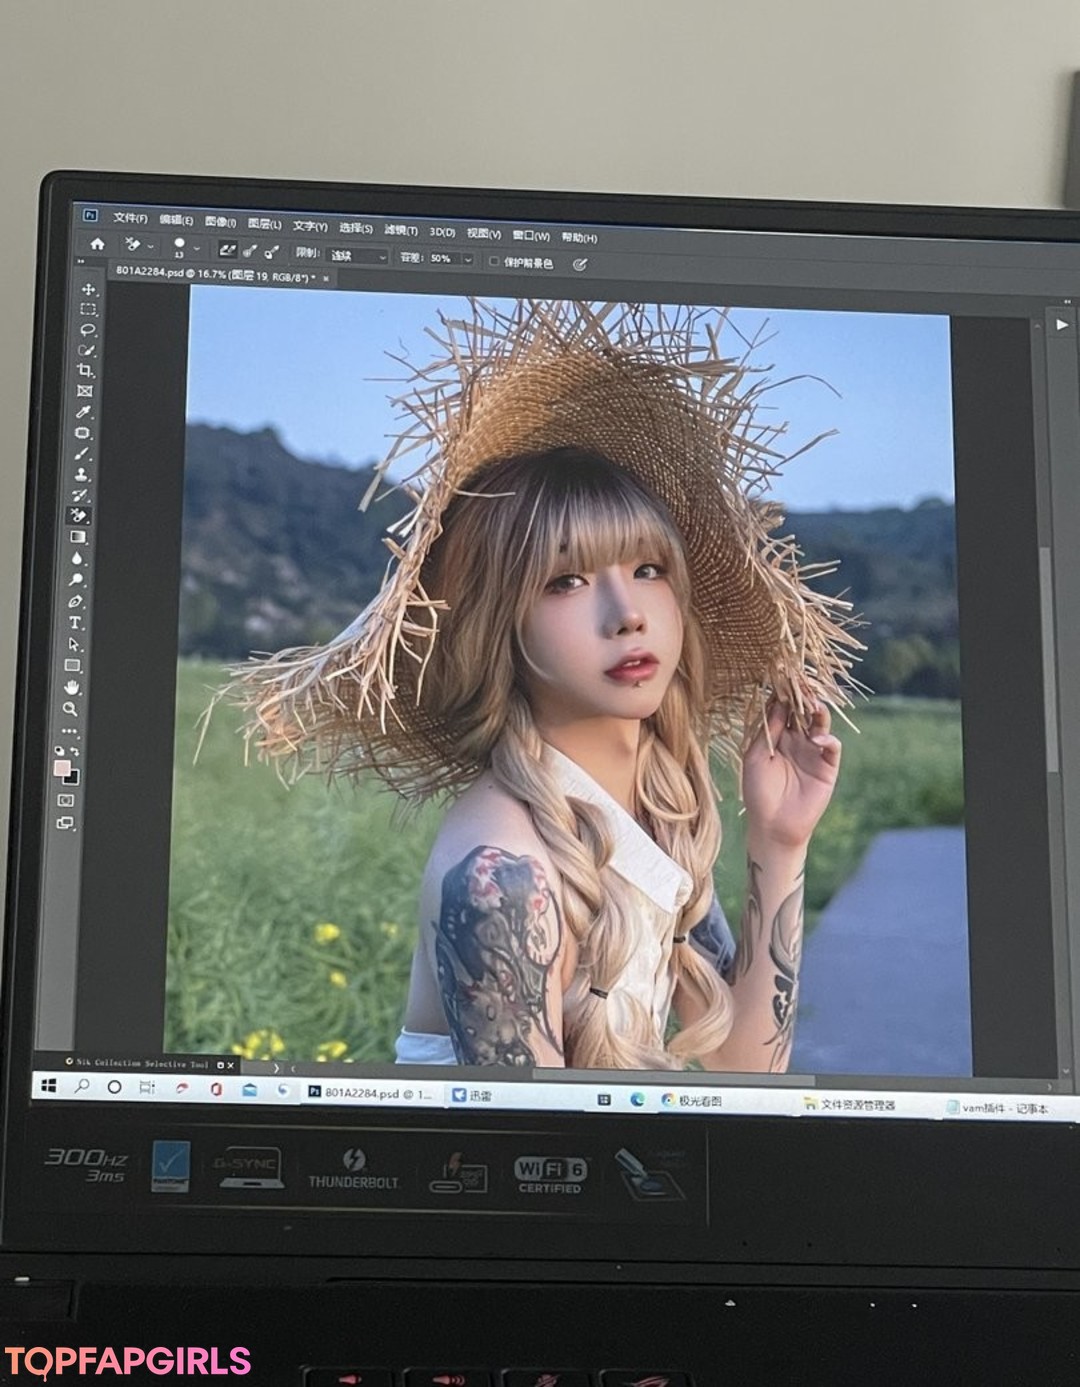
Task: Expand the 容差 50% dropdown
Action: 467,259
